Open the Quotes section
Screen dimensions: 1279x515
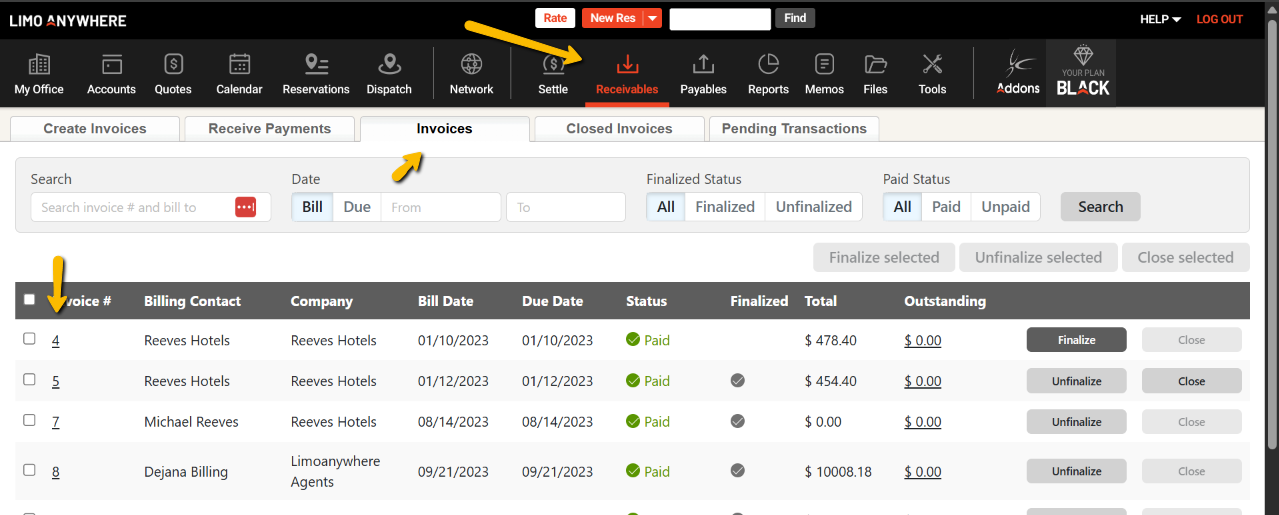coord(173,66)
